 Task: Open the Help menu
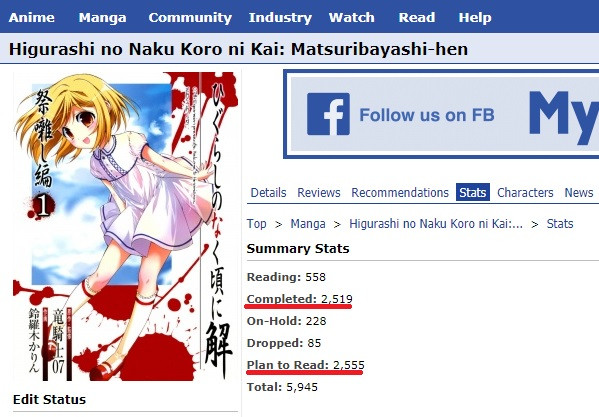point(475,17)
